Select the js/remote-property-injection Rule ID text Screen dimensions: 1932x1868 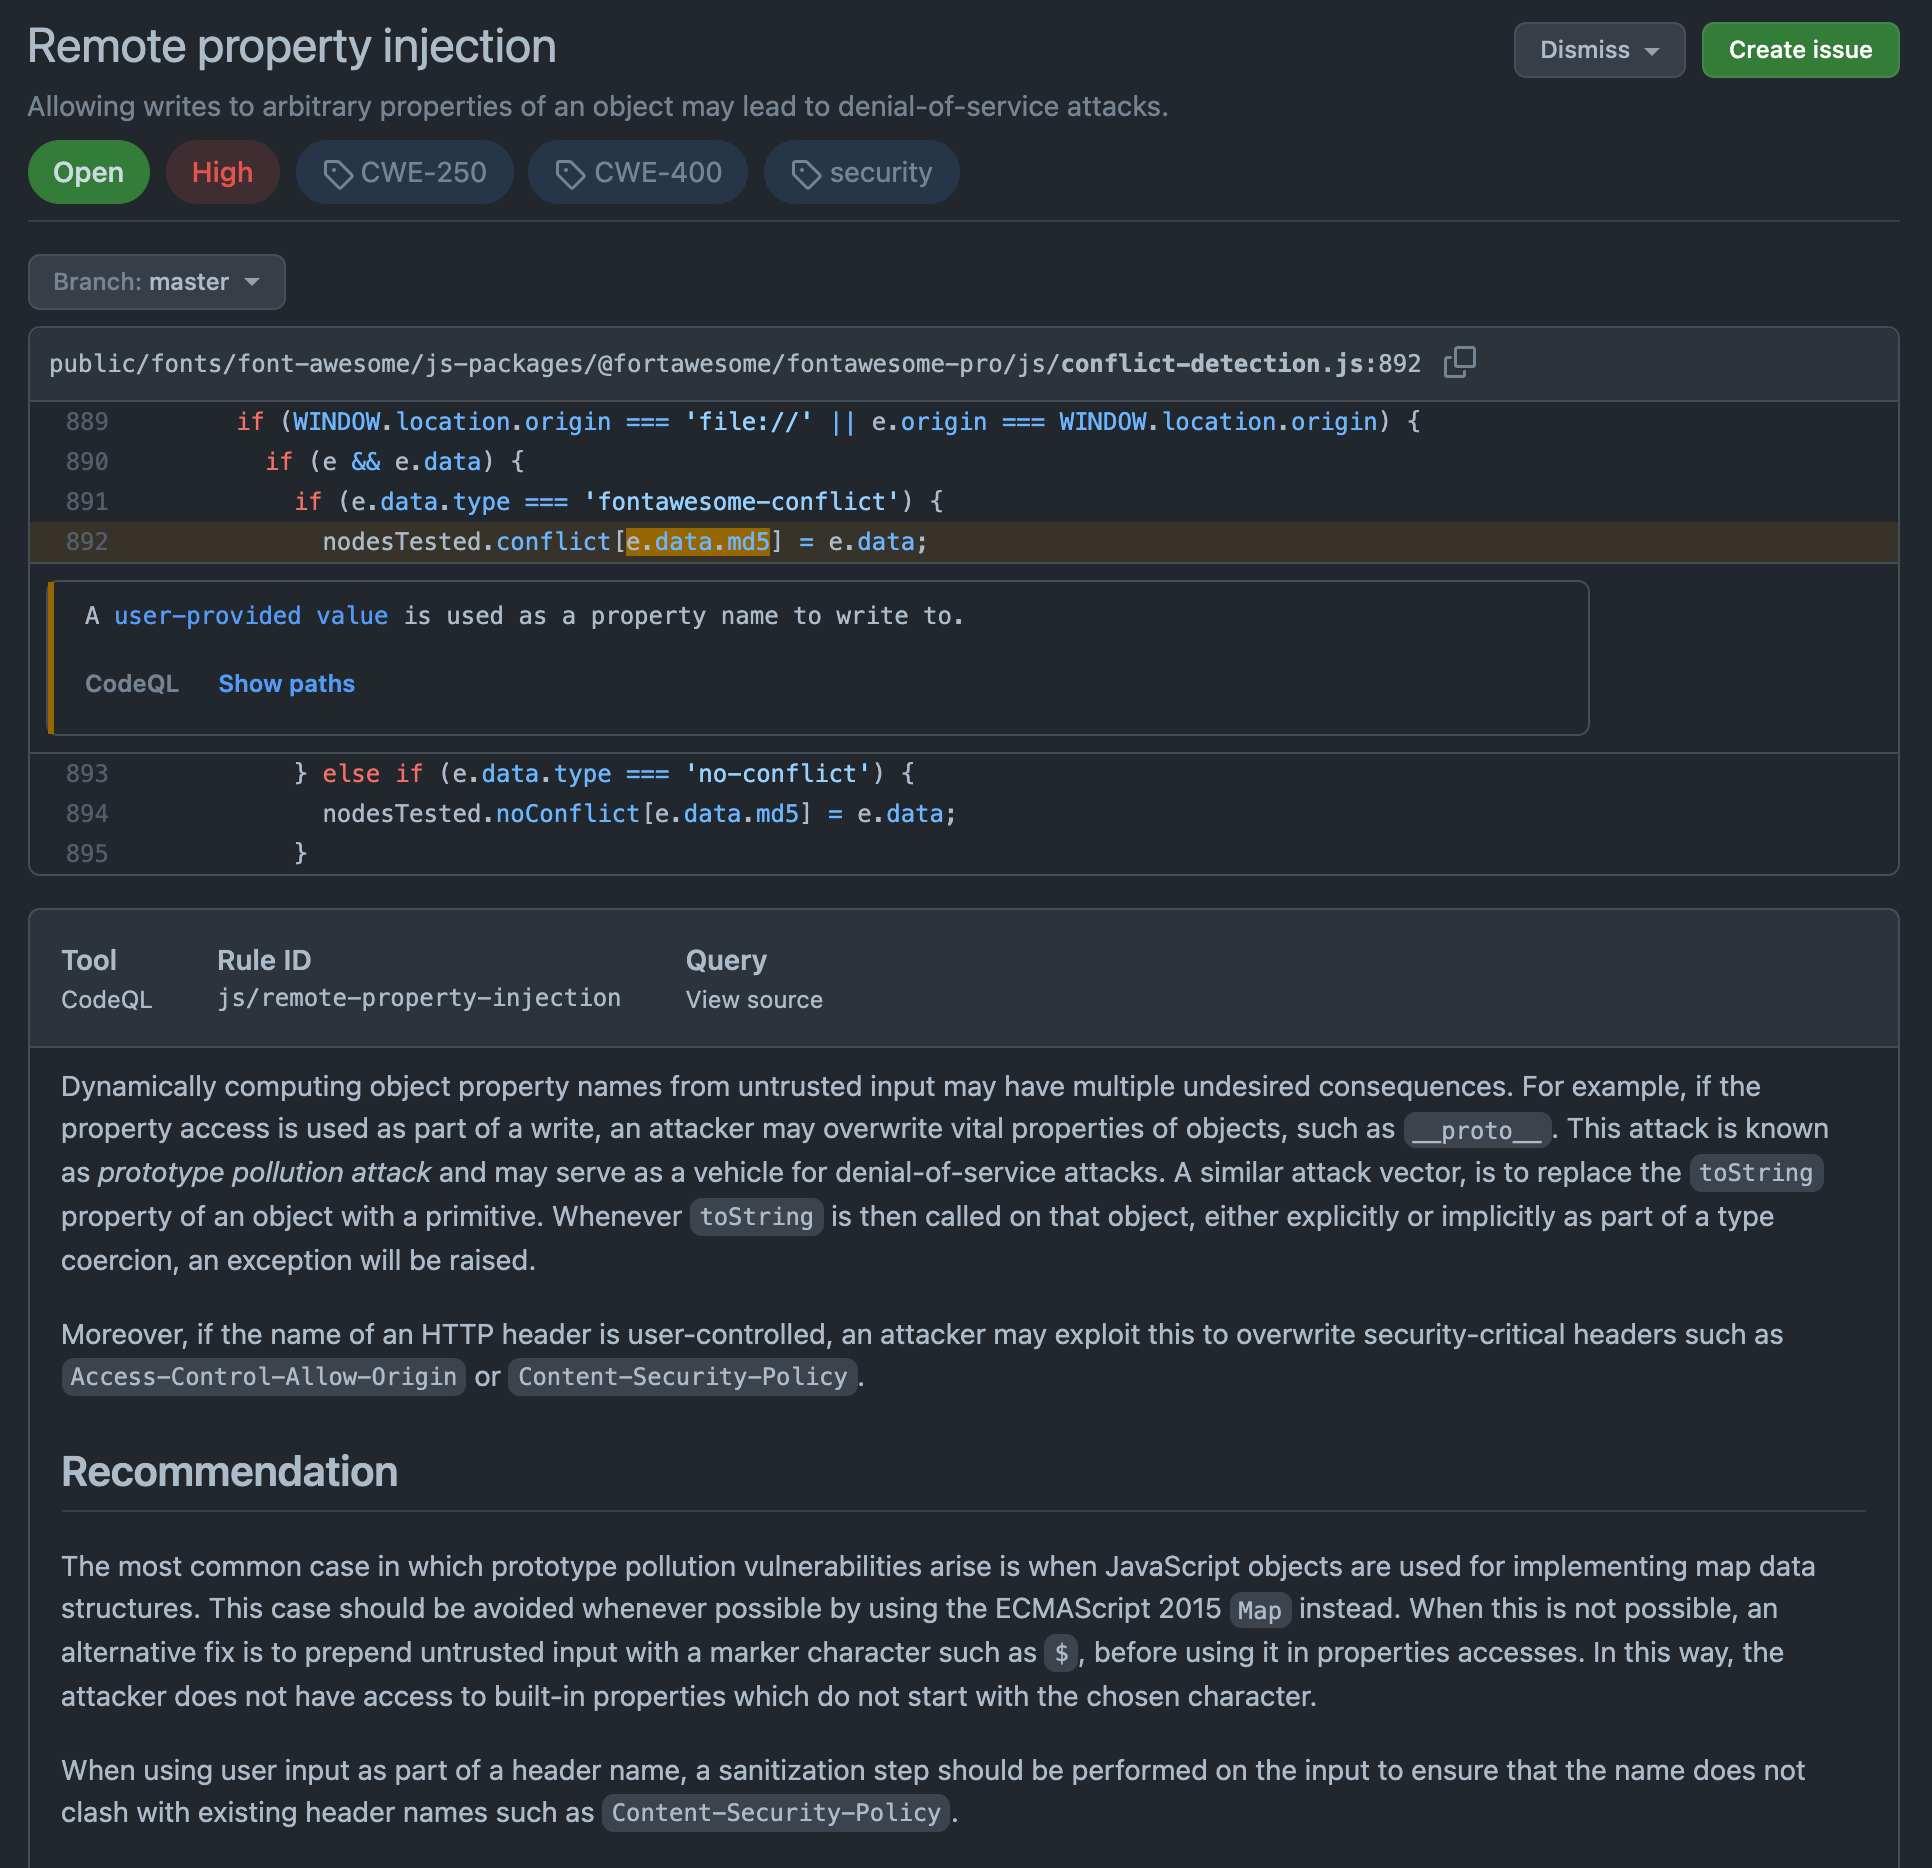[x=418, y=997]
